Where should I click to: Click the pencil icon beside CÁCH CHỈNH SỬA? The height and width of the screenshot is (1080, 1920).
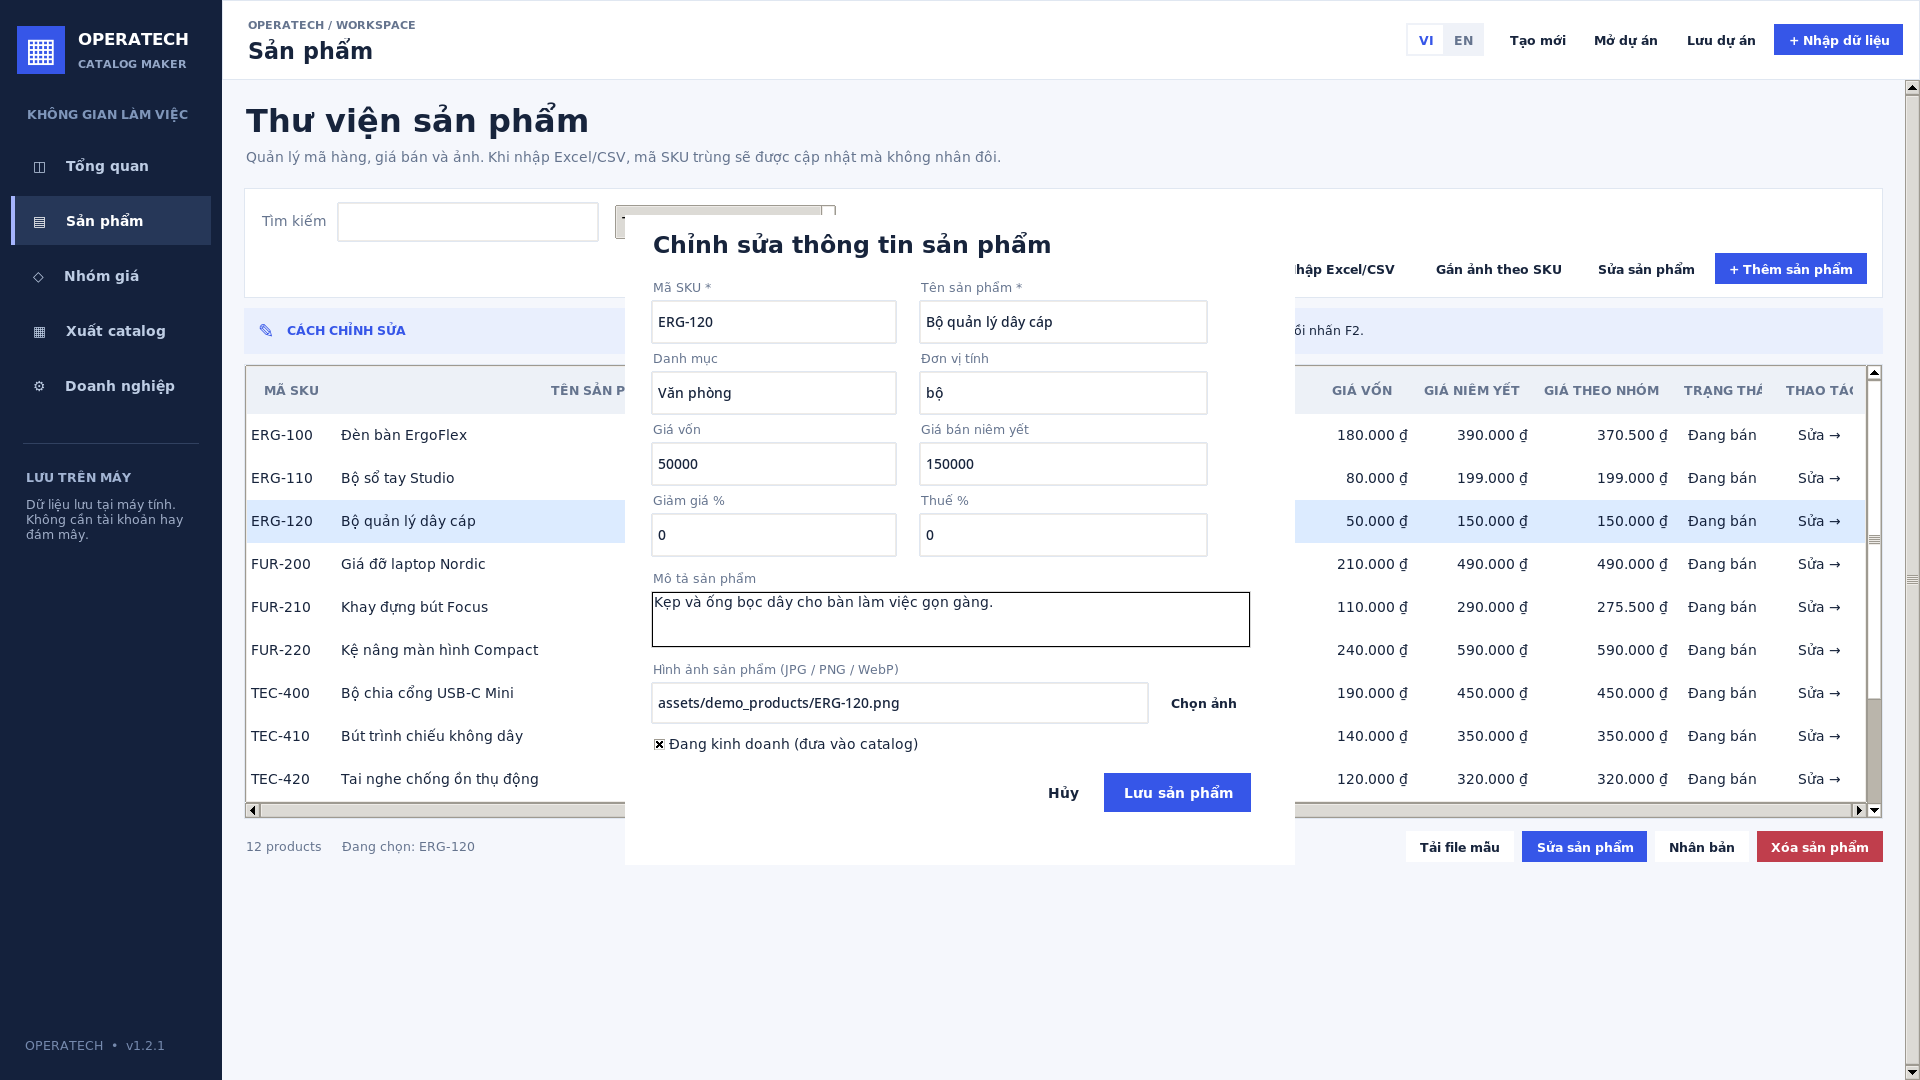pos(266,331)
